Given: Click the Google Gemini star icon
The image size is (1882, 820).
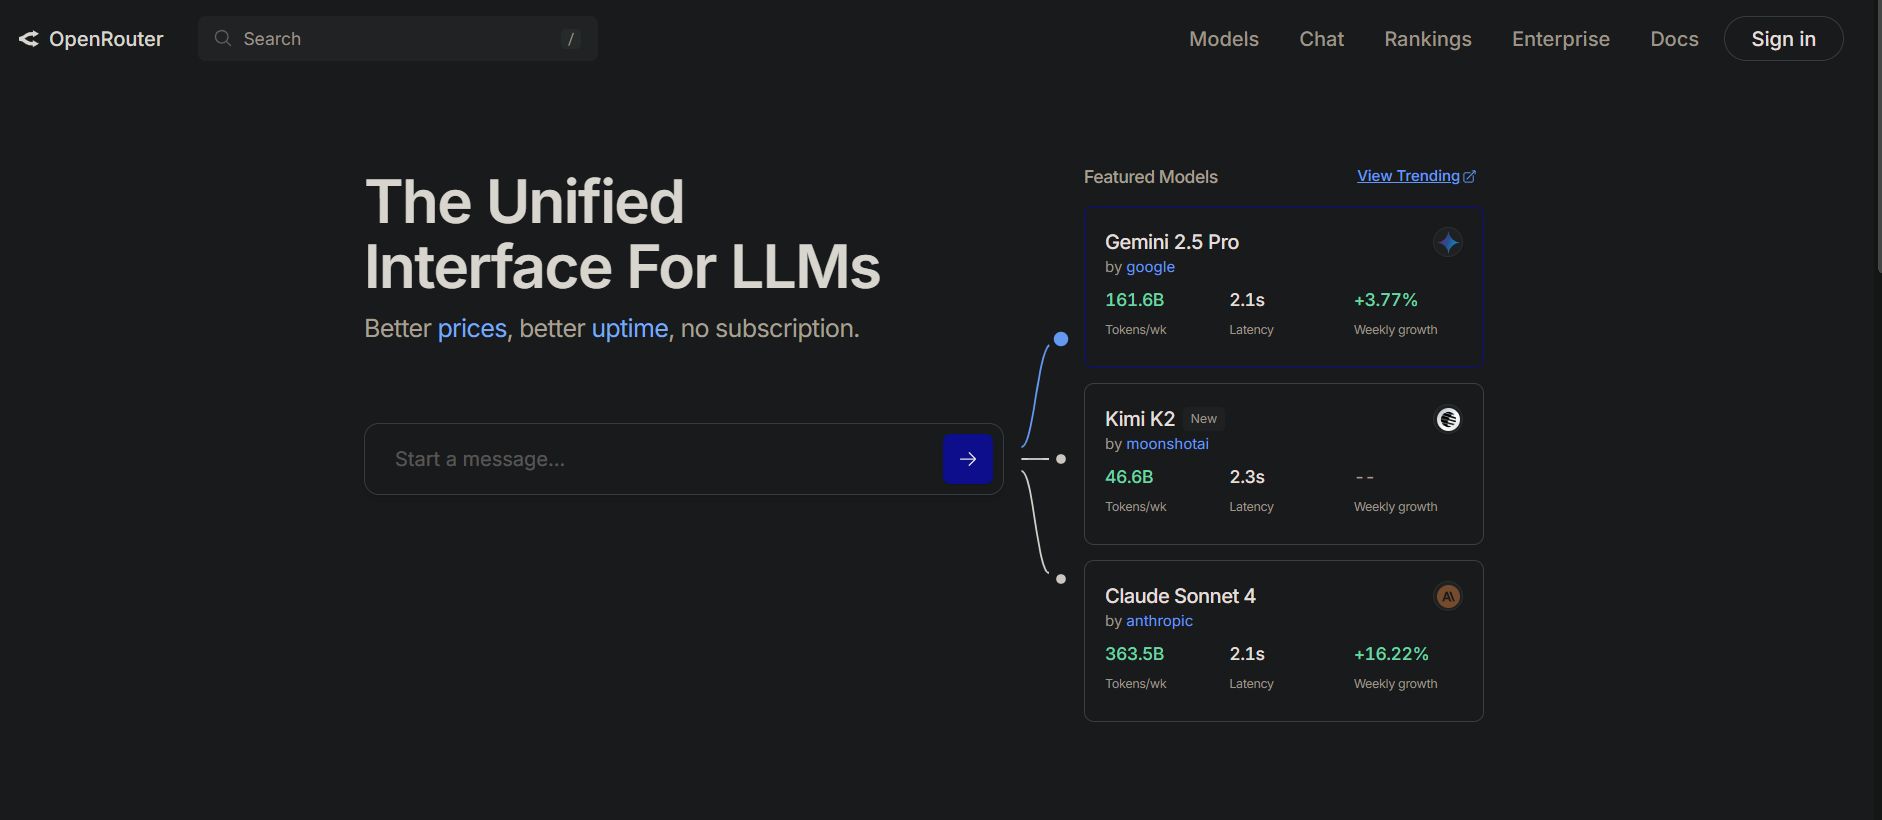Looking at the screenshot, I should [x=1447, y=242].
